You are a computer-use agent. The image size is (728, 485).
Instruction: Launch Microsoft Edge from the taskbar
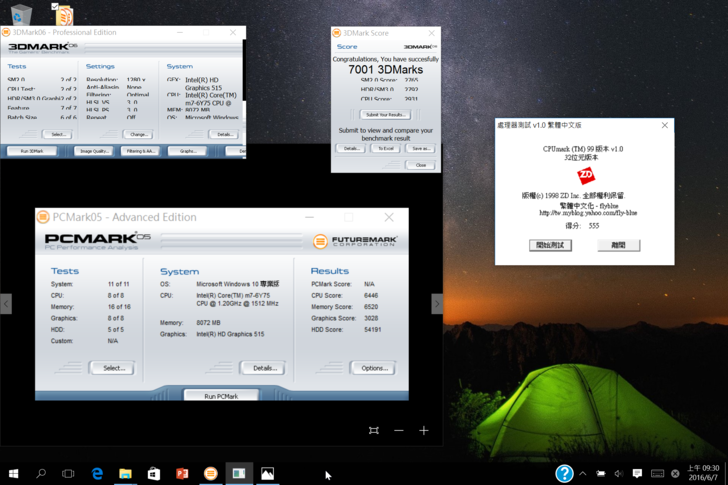coord(98,473)
